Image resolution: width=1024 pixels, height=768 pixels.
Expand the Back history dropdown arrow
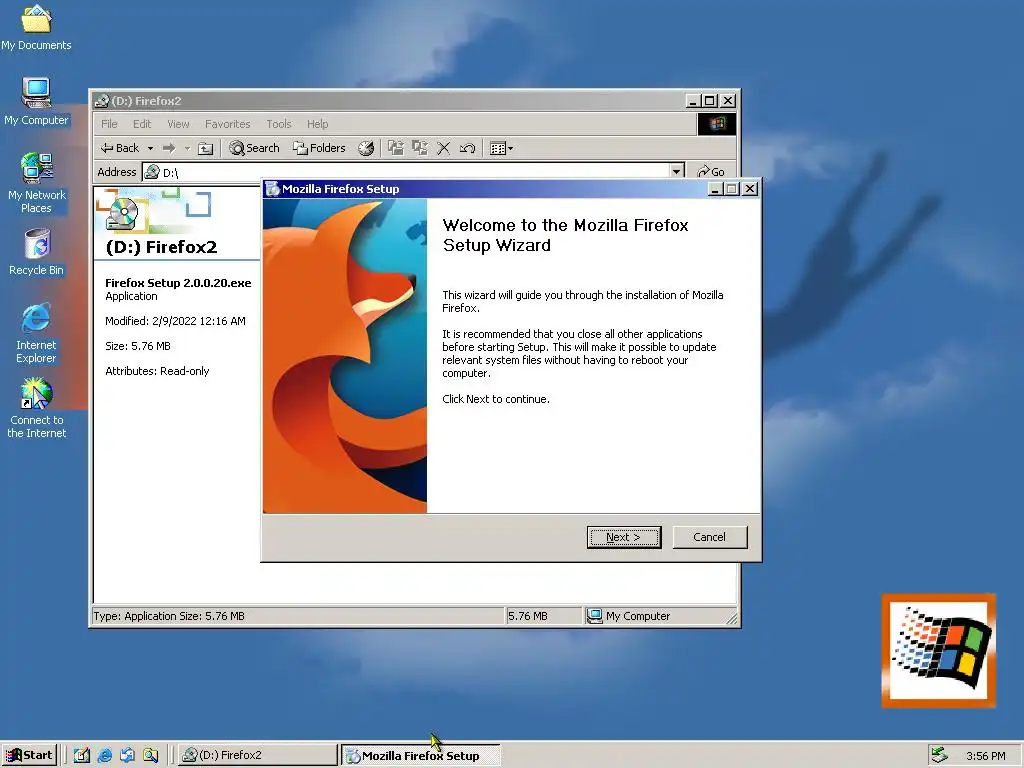[150, 148]
